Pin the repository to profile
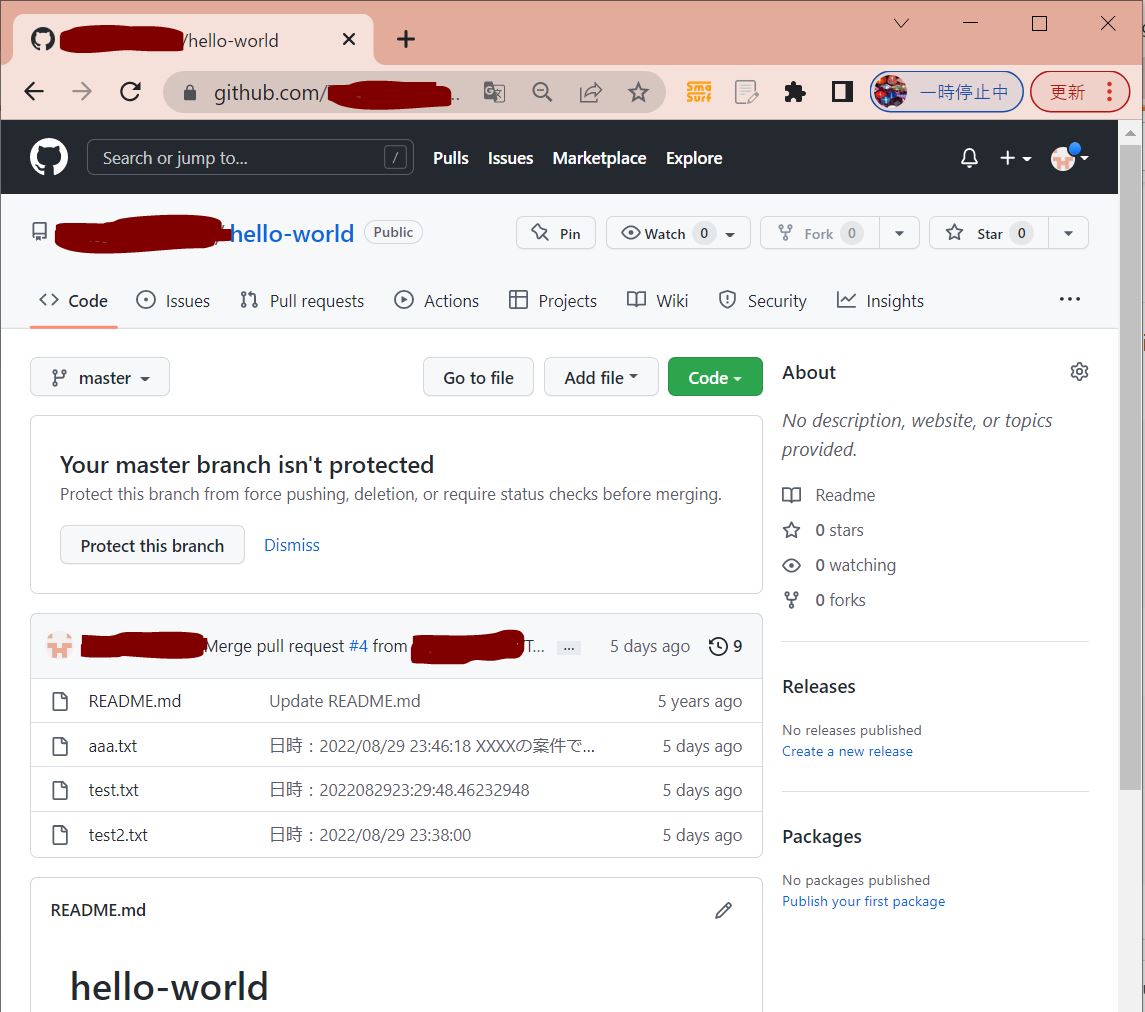 point(556,233)
